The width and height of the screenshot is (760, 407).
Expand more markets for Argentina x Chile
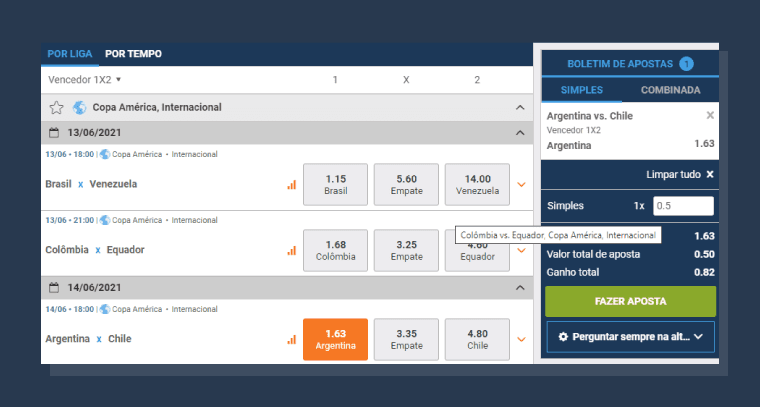click(x=522, y=340)
